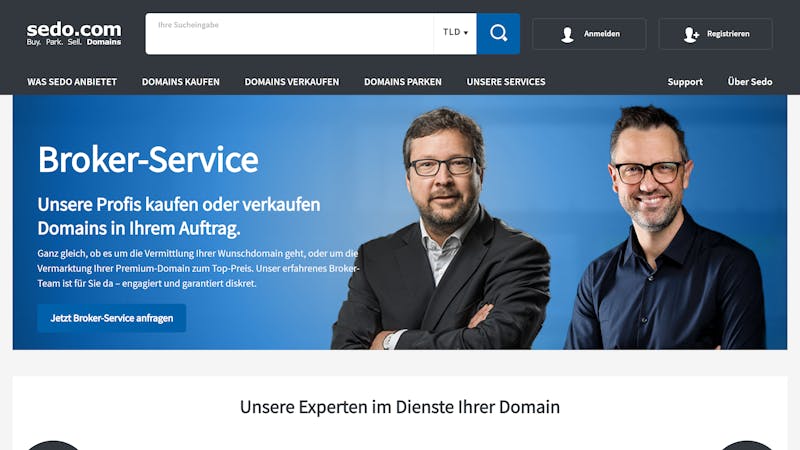Viewport: 800px width, 450px height.
Task: Select the Registrieren sign-up button
Action: point(716,34)
